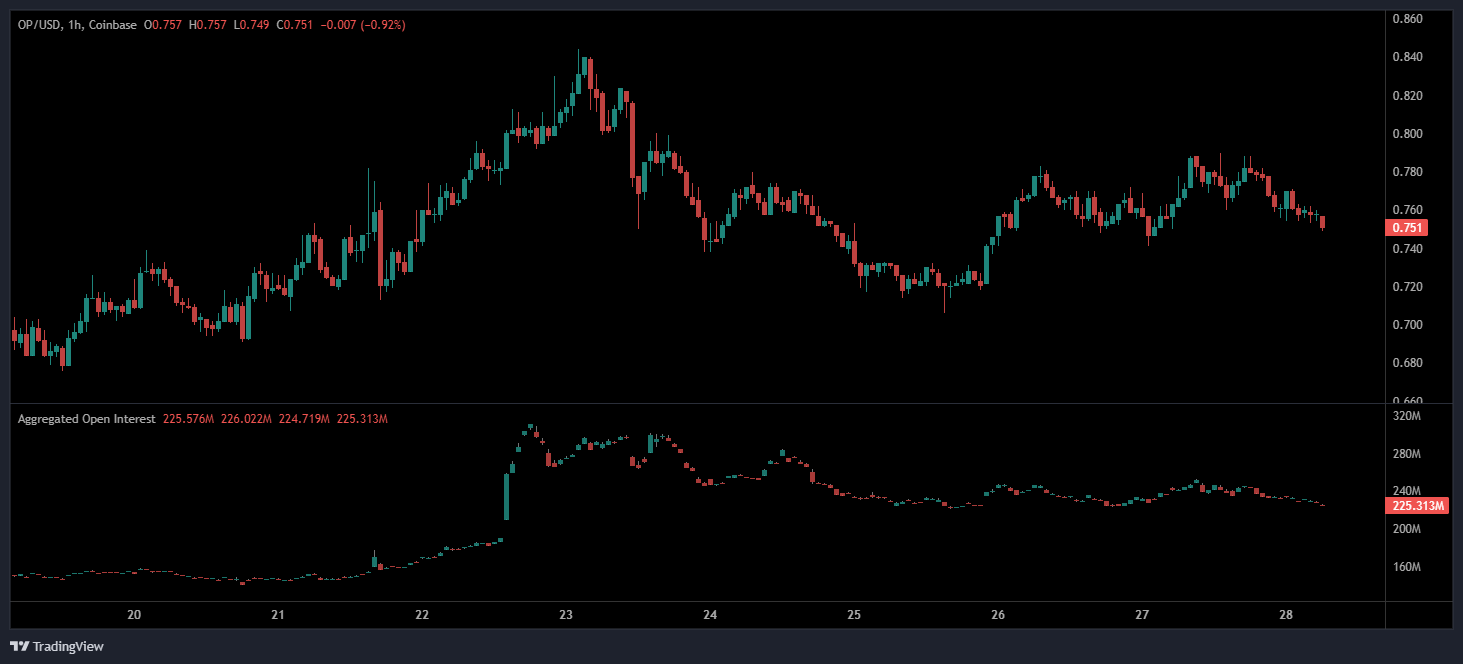The height and width of the screenshot is (664, 1463).
Task: Click date 23 on the time axis
Action: click(566, 614)
